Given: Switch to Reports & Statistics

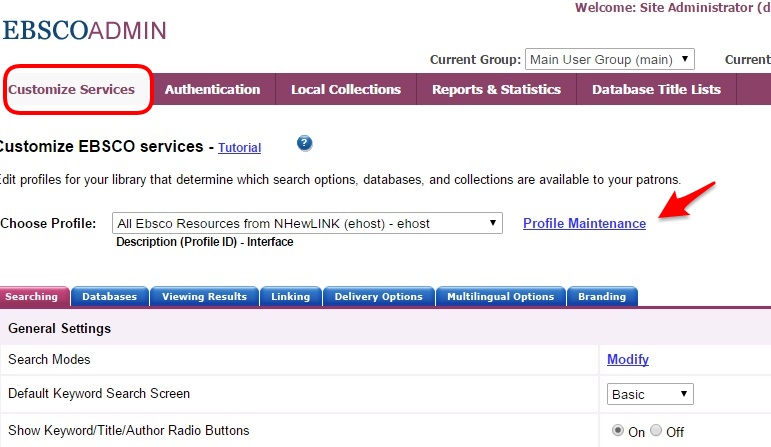Looking at the screenshot, I should (x=496, y=89).
